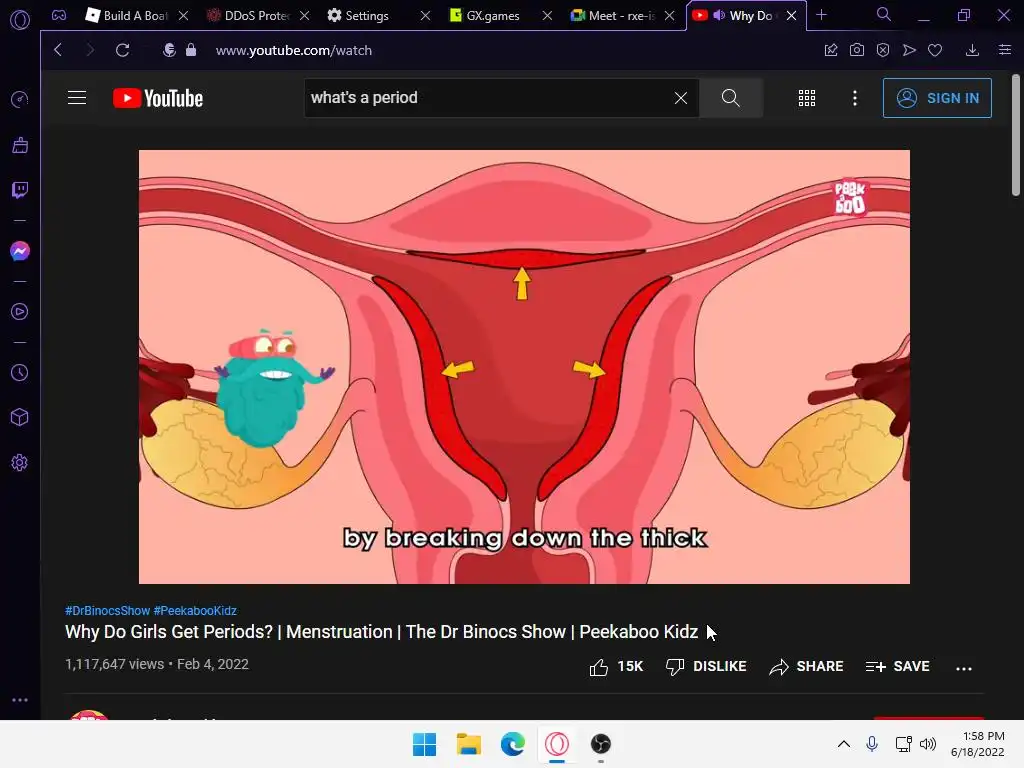1024x768 pixels.
Task: Click the SHARE button
Action: point(807,667)
